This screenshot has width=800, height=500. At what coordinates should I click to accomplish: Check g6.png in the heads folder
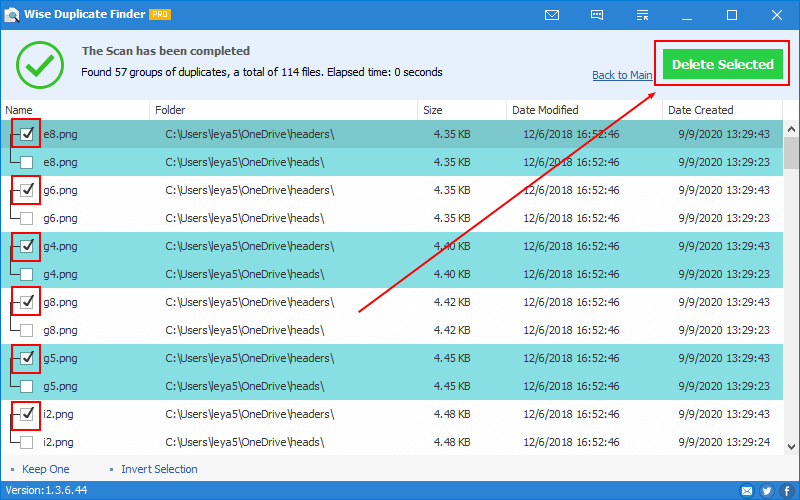(x=27, y=218)
